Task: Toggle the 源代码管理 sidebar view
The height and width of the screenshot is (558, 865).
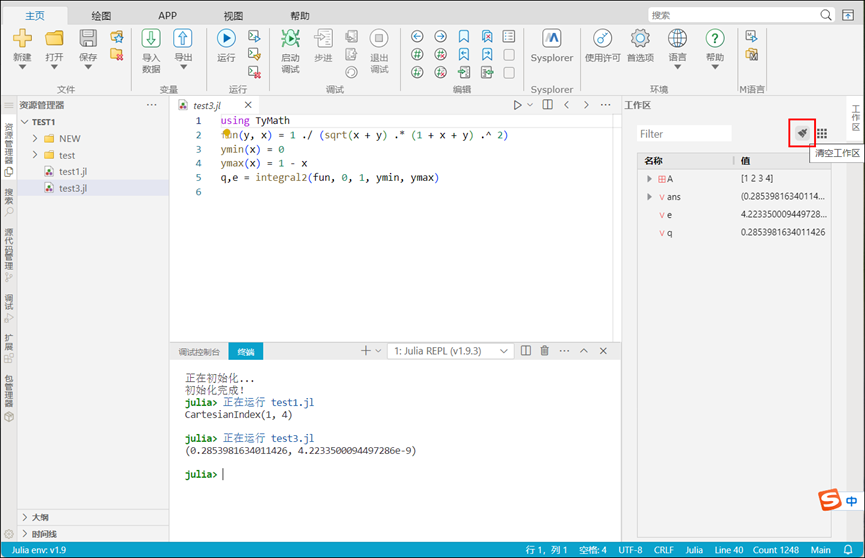Action: (9, 255)
